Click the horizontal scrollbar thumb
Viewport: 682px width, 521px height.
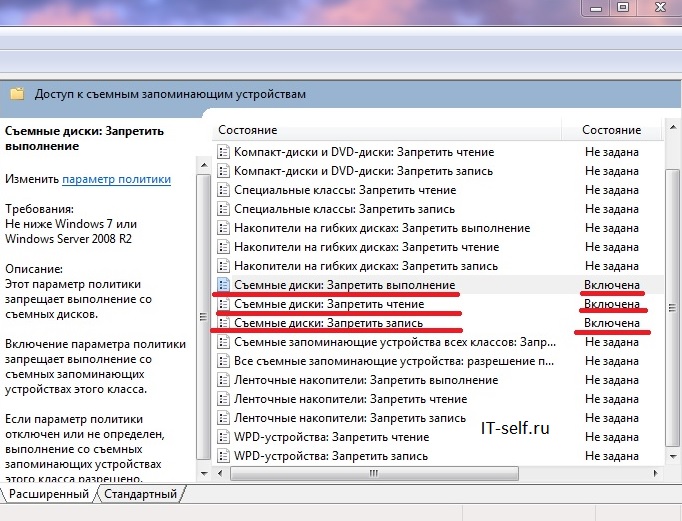point(374,473)
